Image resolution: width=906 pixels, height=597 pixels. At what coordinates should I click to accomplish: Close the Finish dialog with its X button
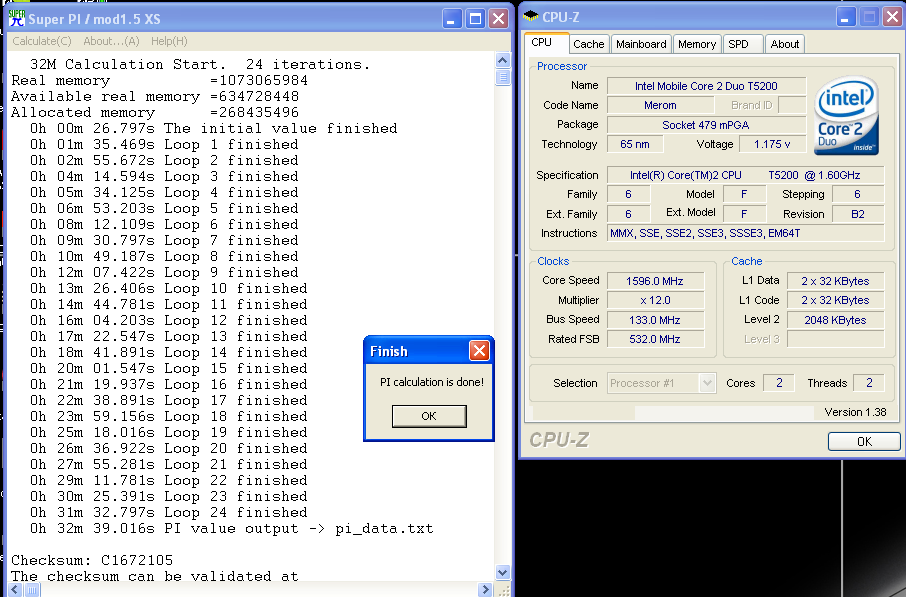point(479,350)
